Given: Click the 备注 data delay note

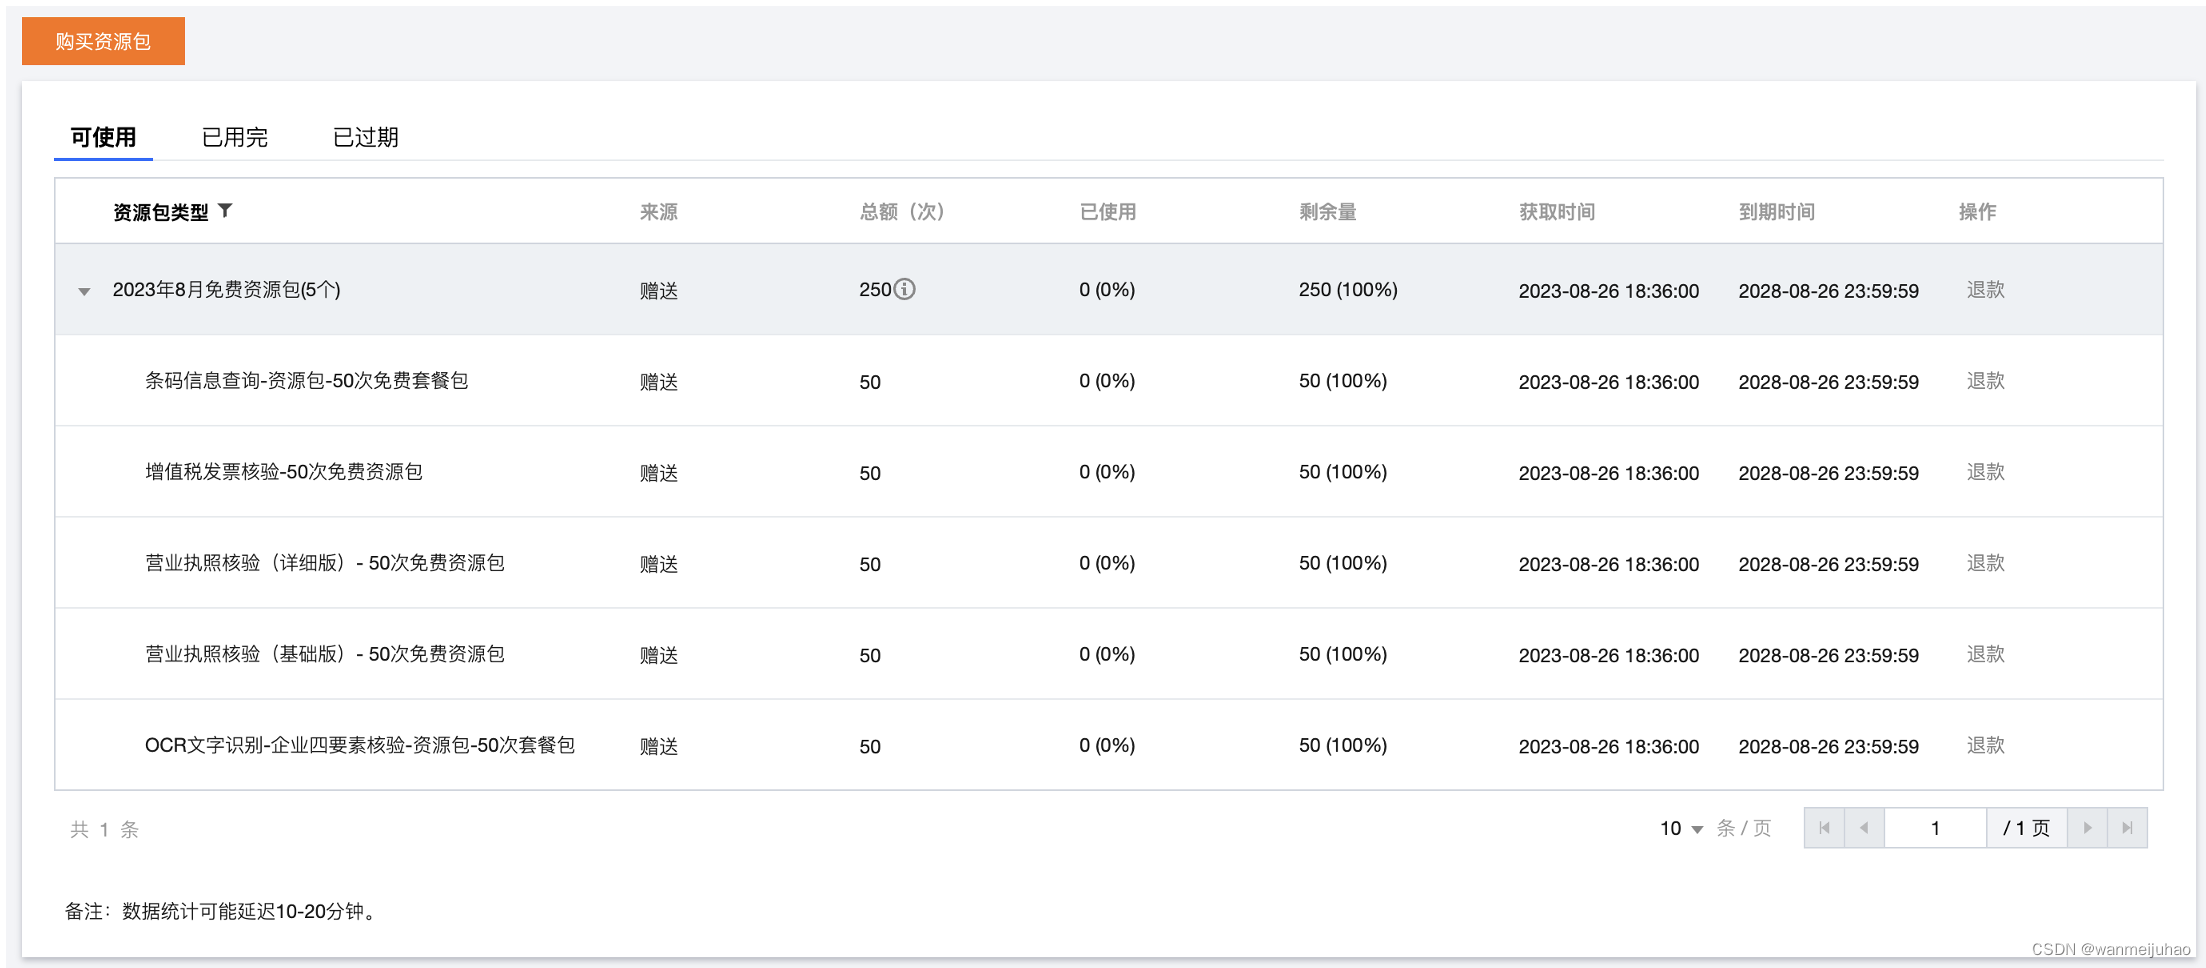Looking at the screenshot, I should pos(221,911).
